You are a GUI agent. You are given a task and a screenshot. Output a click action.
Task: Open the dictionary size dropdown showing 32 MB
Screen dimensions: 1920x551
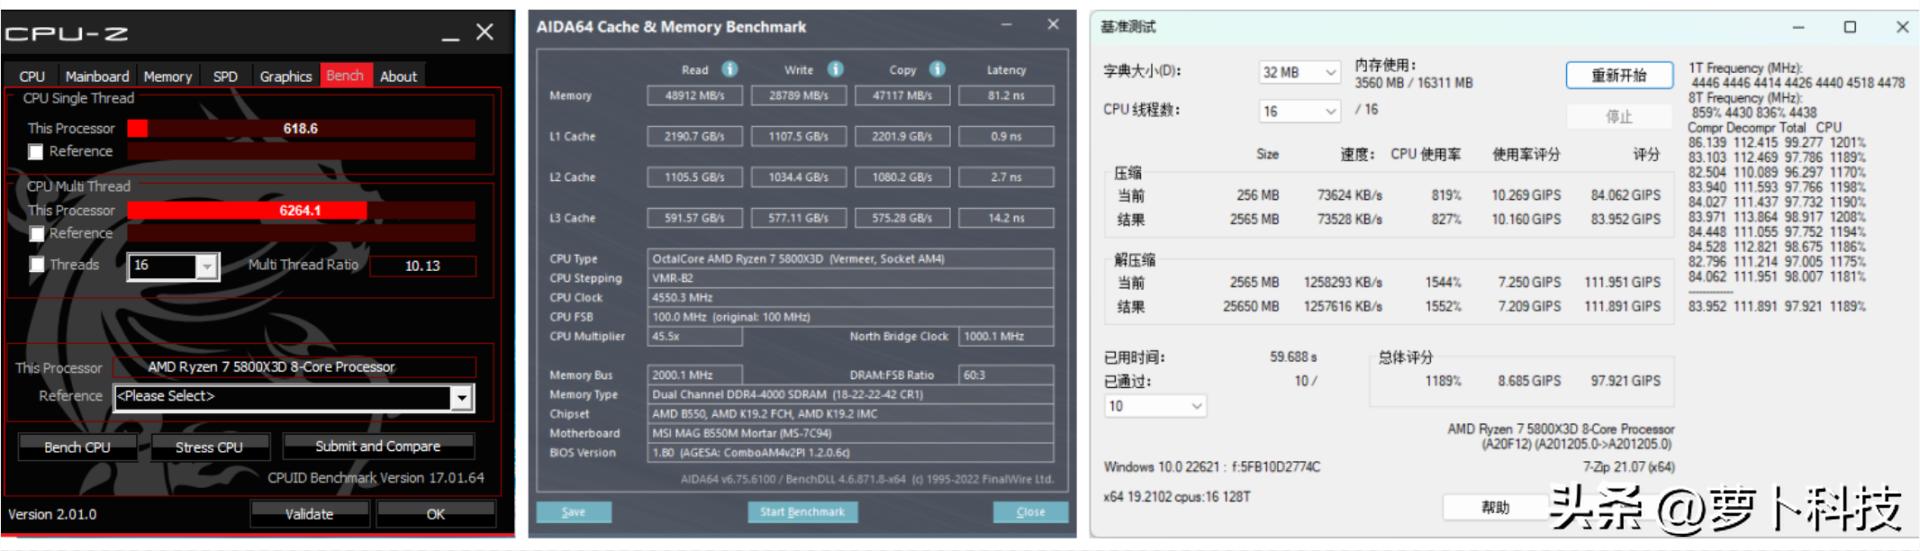click(1299, 73)
